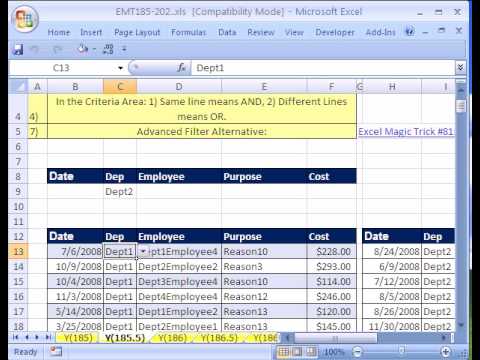Screen dimensions: 480x360
Task: Open the data validation dropdown arrow beside C13
Action: pos(143,251)
